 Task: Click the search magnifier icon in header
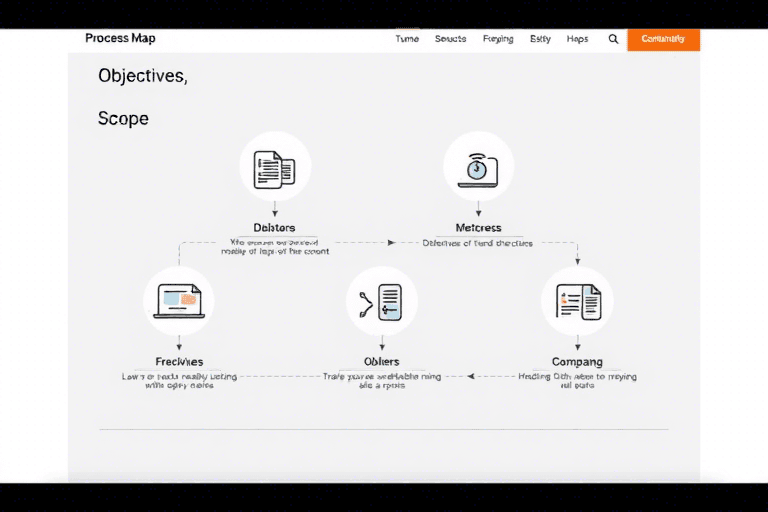[x=613, y=39]
